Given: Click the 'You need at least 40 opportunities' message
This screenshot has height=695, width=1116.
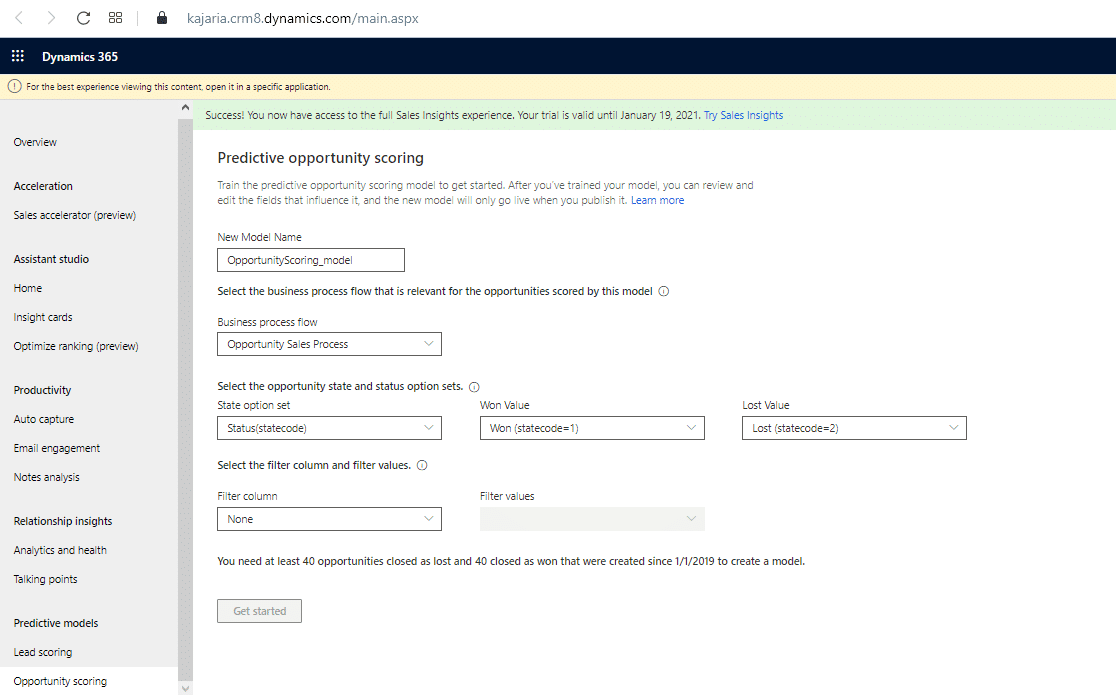Looking at the screenshot, I should tap(511, 562).
